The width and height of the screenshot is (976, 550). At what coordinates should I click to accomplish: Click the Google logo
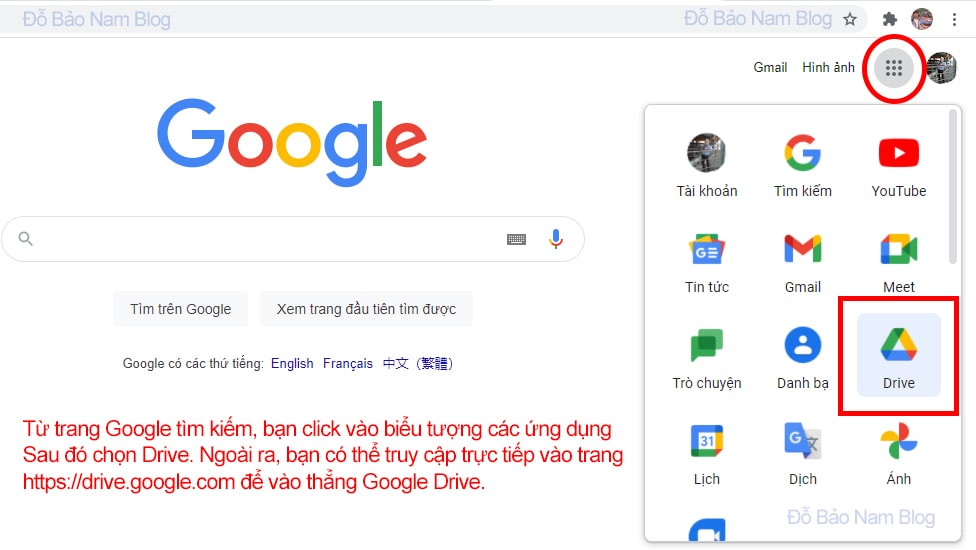point(292,142)
